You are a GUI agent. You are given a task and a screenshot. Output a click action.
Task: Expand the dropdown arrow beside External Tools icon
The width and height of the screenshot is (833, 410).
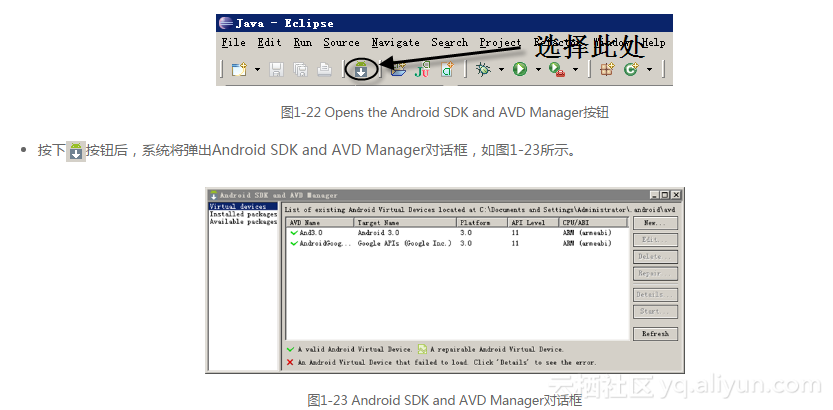coord(575,70)
